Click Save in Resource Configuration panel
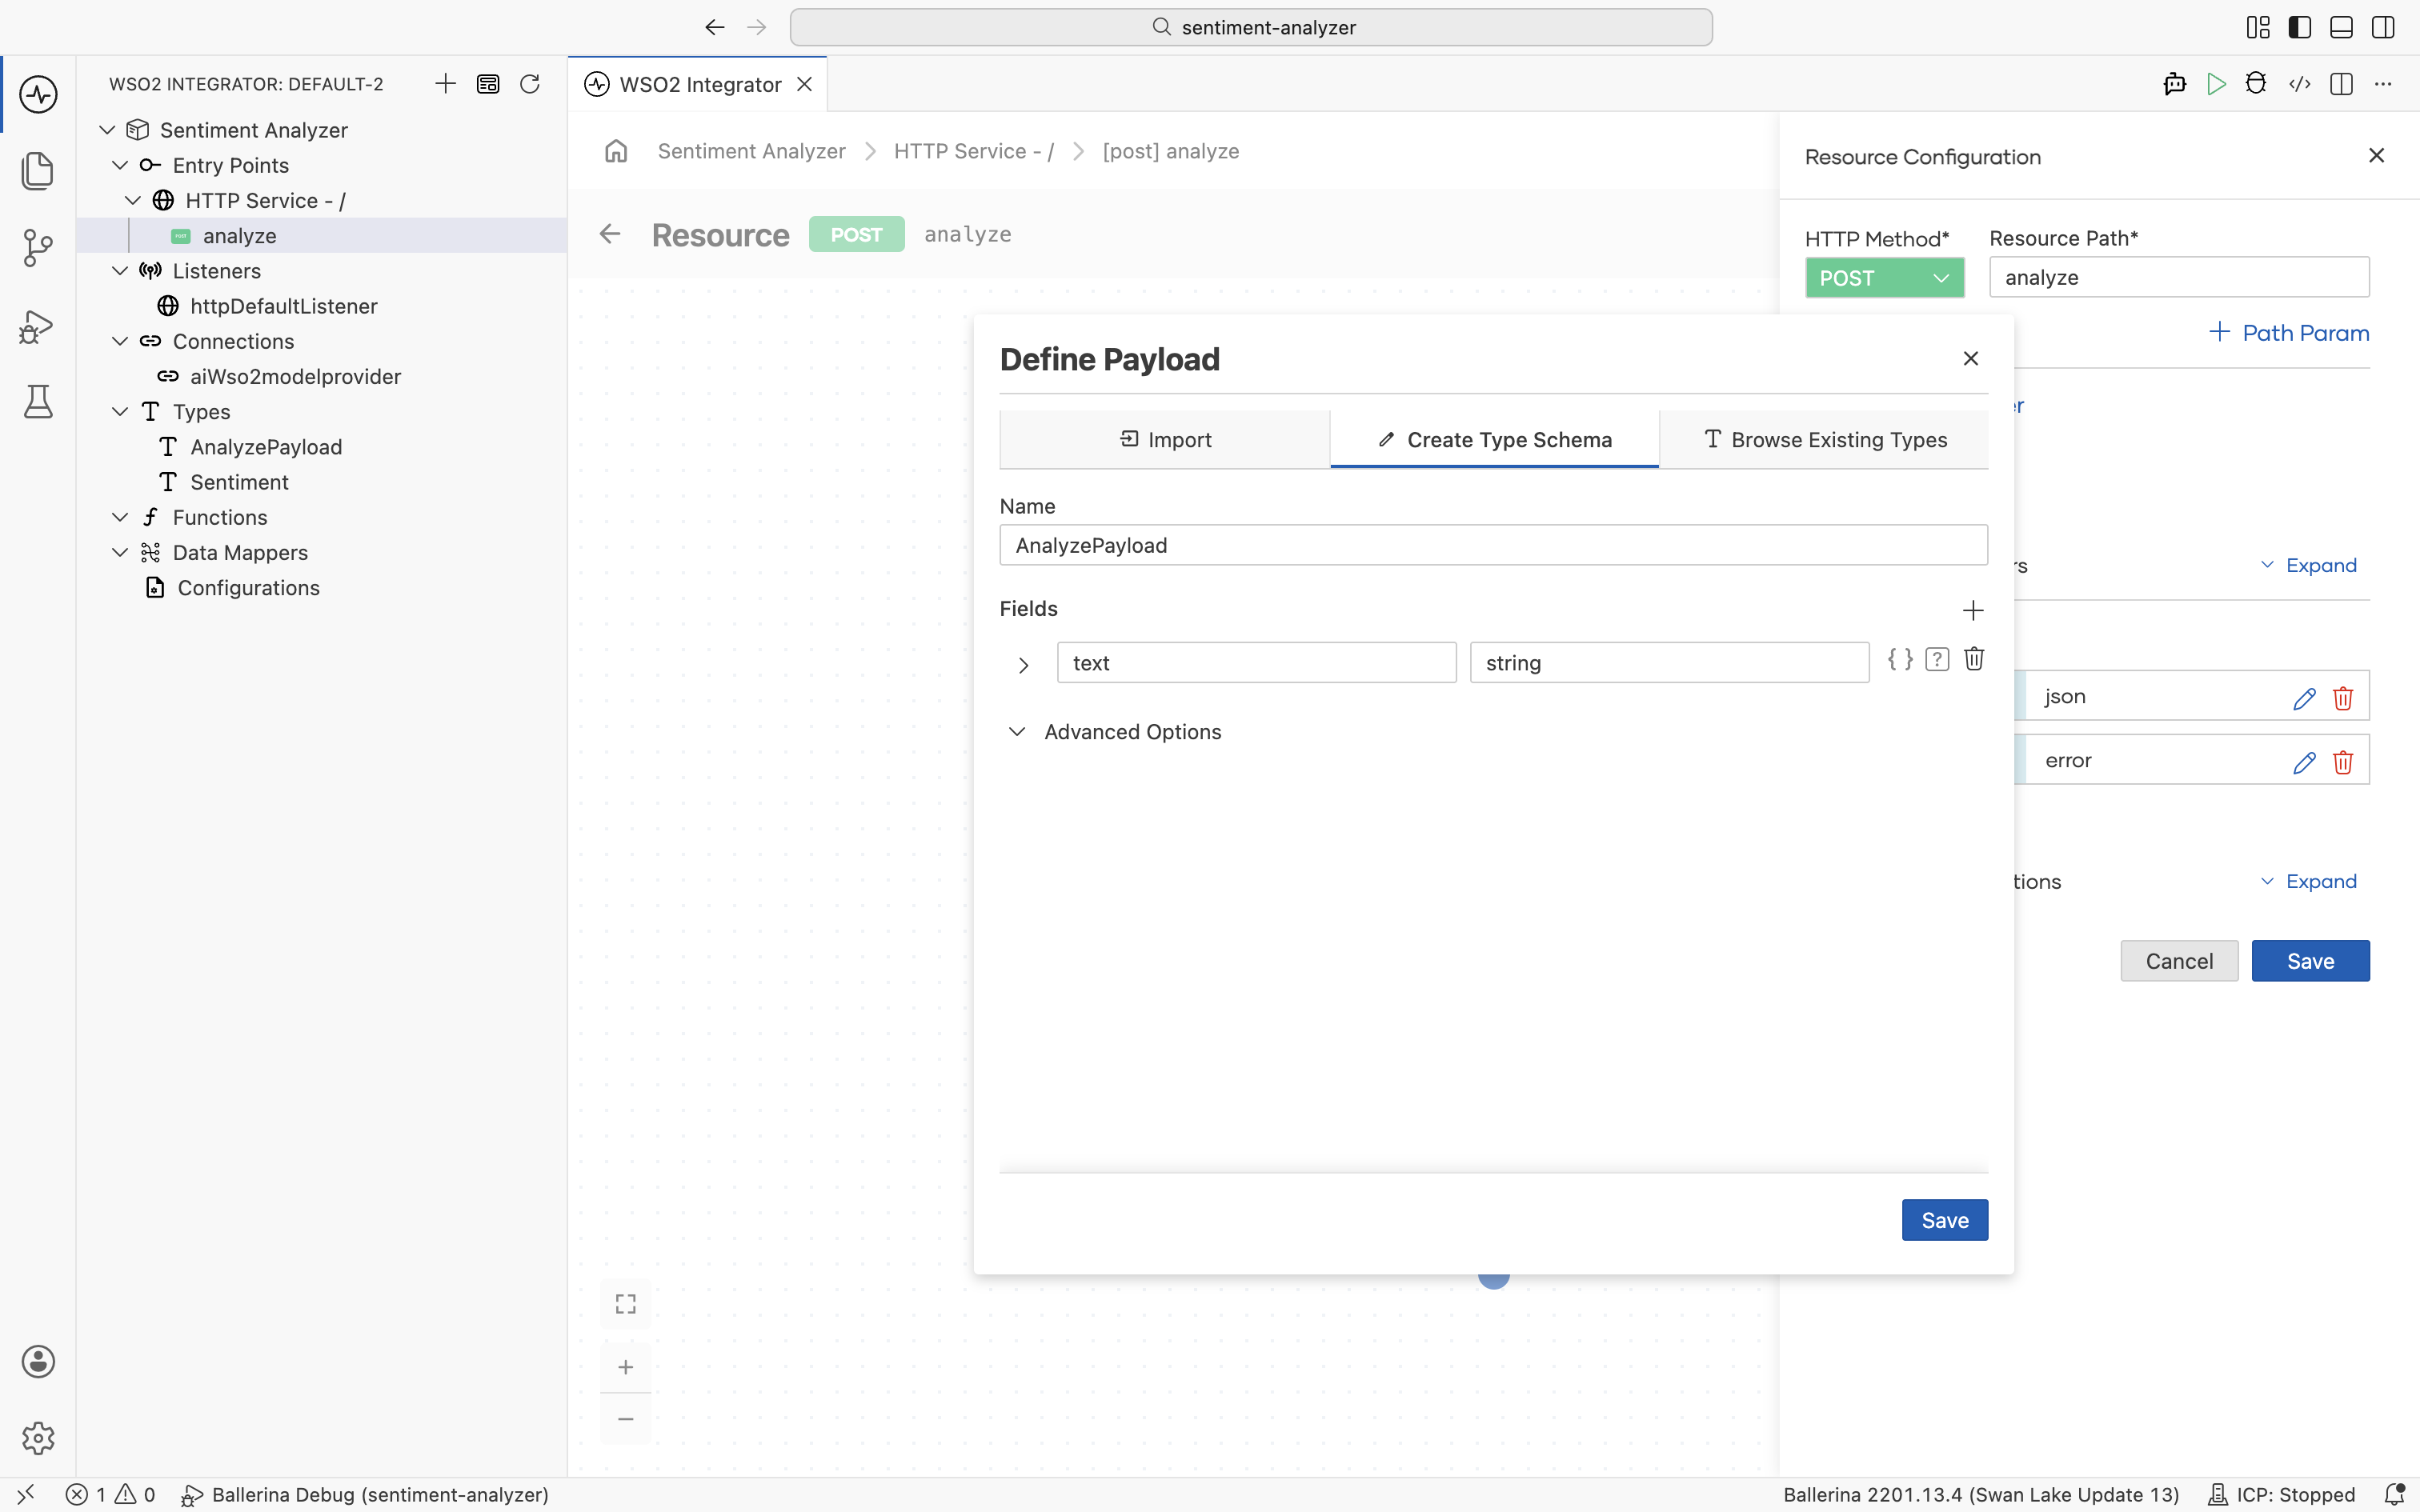2420x1512 pixels. click(x=2310, y=961)
